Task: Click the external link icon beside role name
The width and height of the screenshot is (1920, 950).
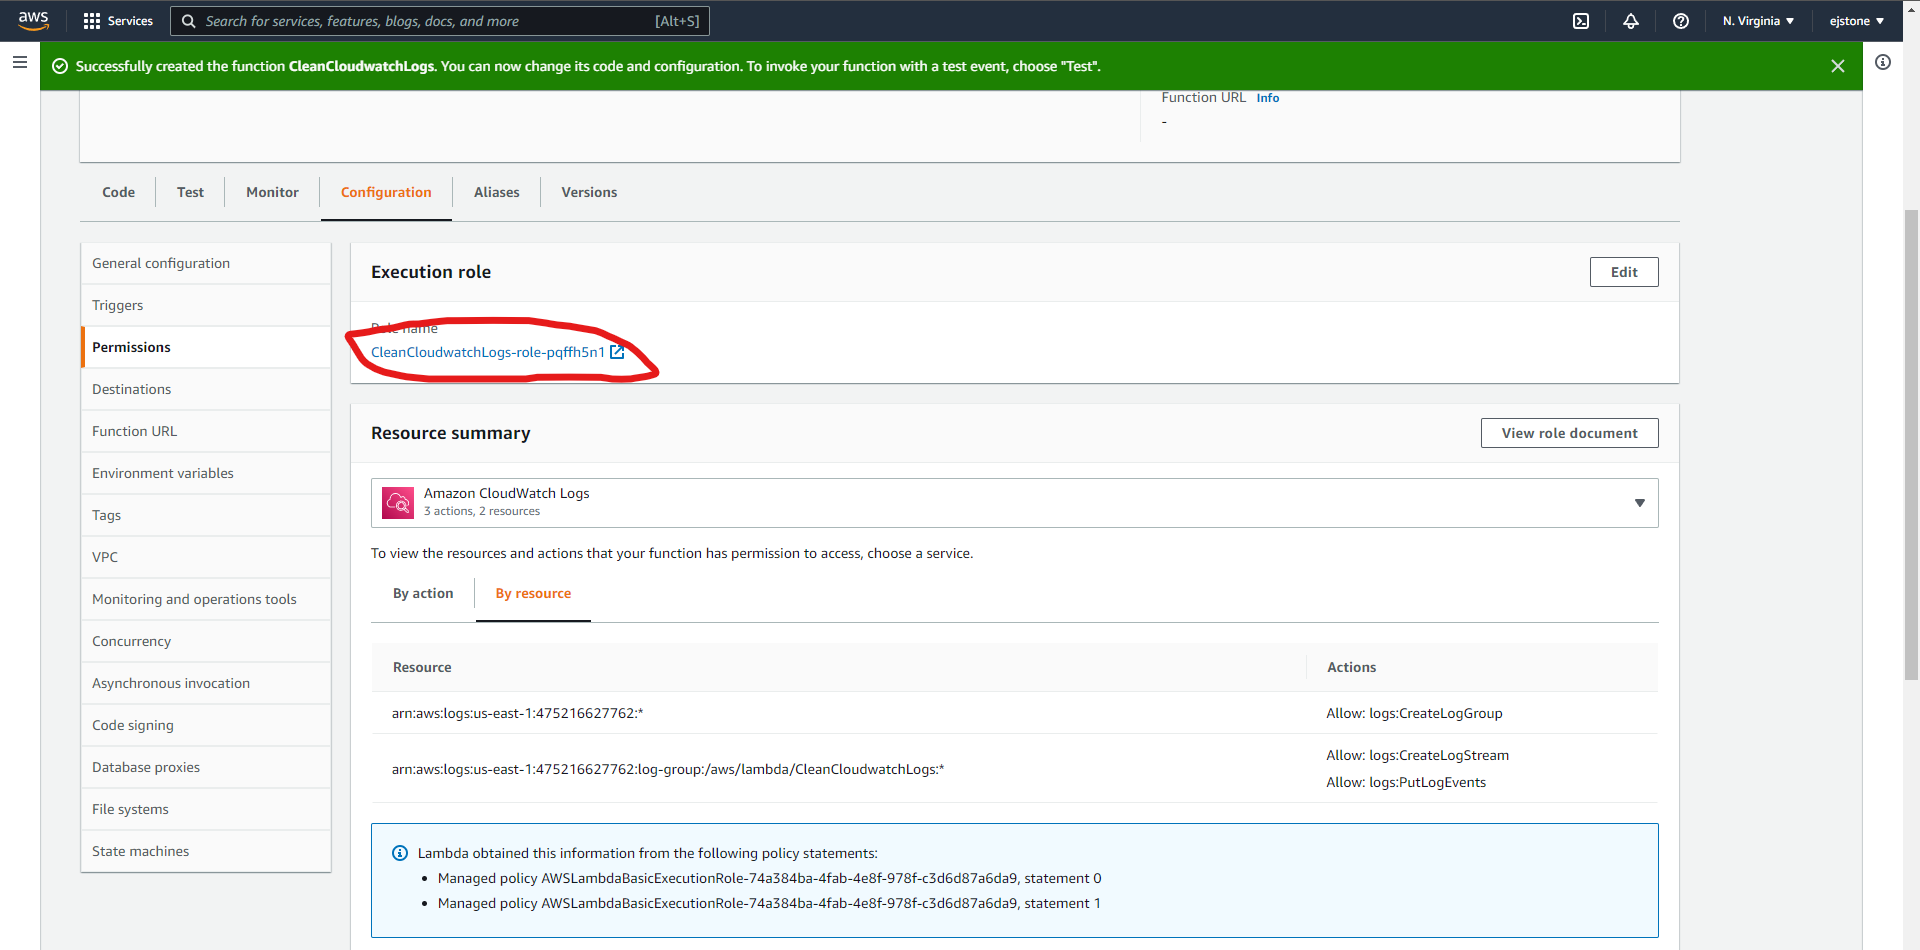Action: point(617,352)
